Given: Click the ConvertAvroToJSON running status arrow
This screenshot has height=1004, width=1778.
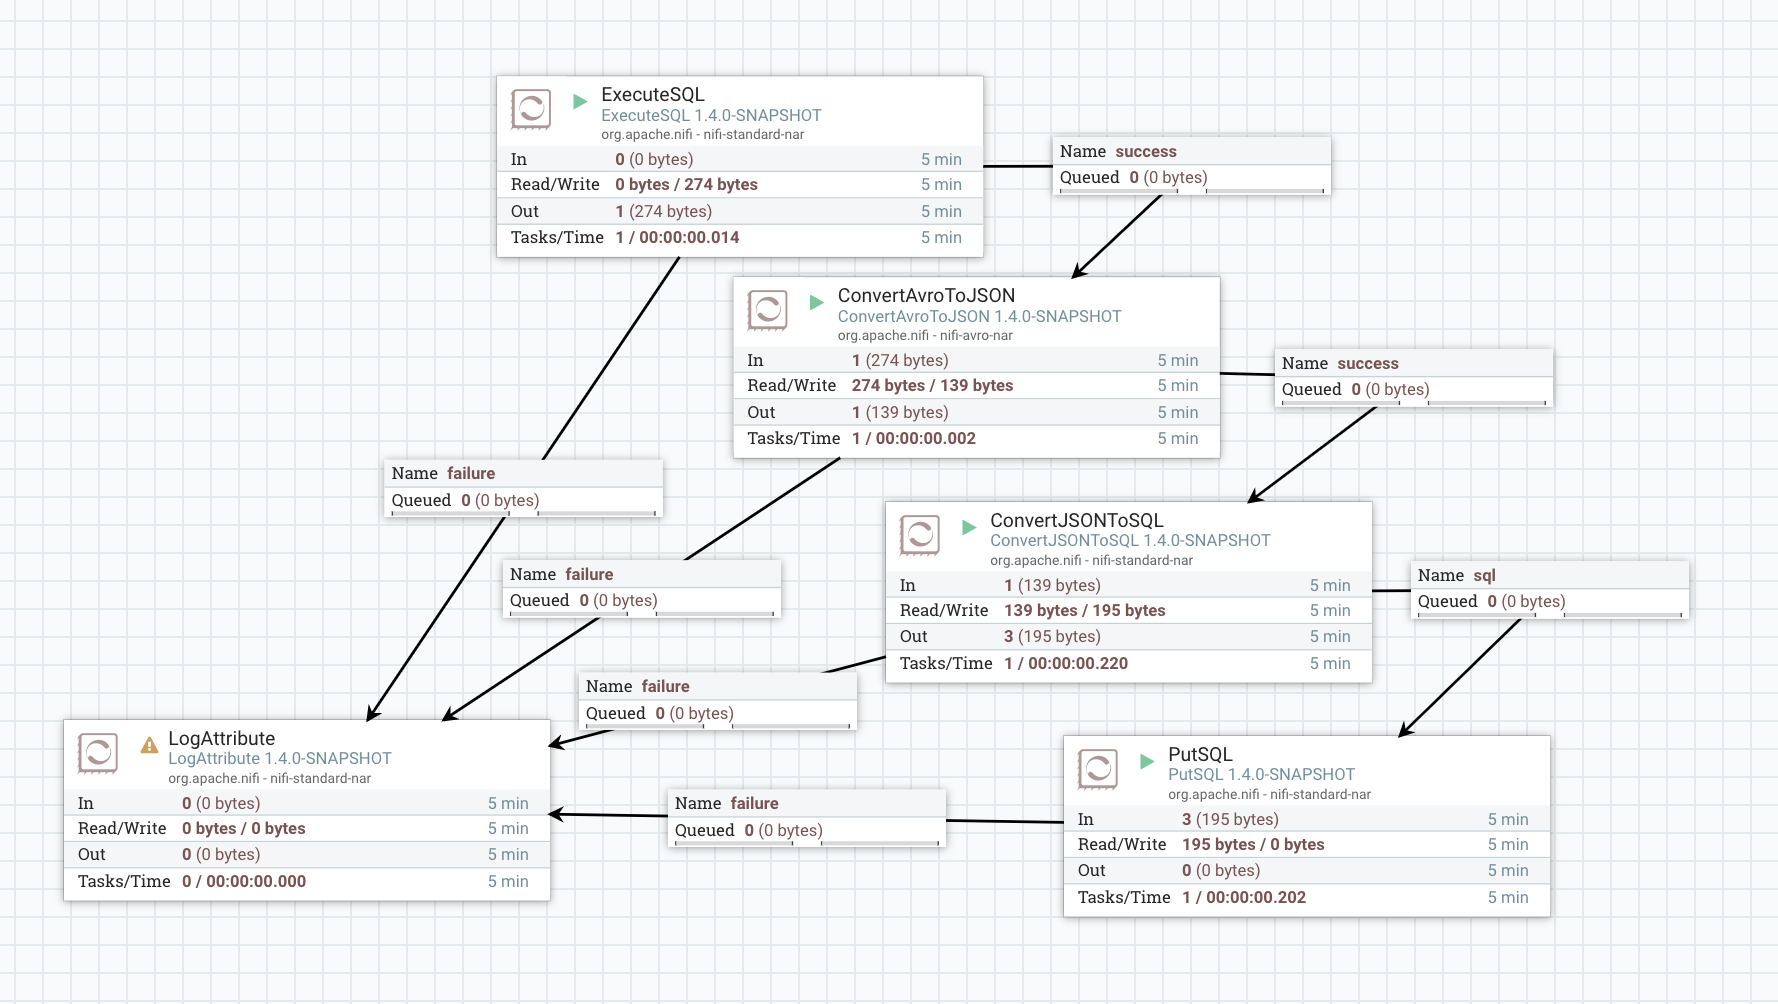Looking at the screenshot, I should click(816, 302).
